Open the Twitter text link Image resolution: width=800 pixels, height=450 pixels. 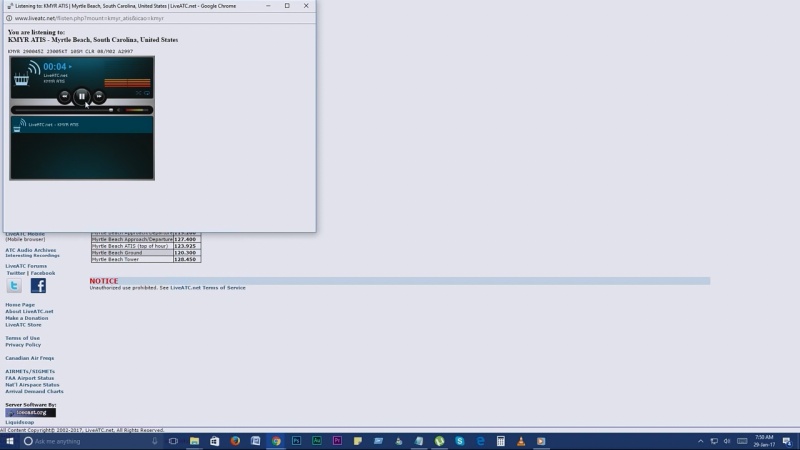point(15,273)
